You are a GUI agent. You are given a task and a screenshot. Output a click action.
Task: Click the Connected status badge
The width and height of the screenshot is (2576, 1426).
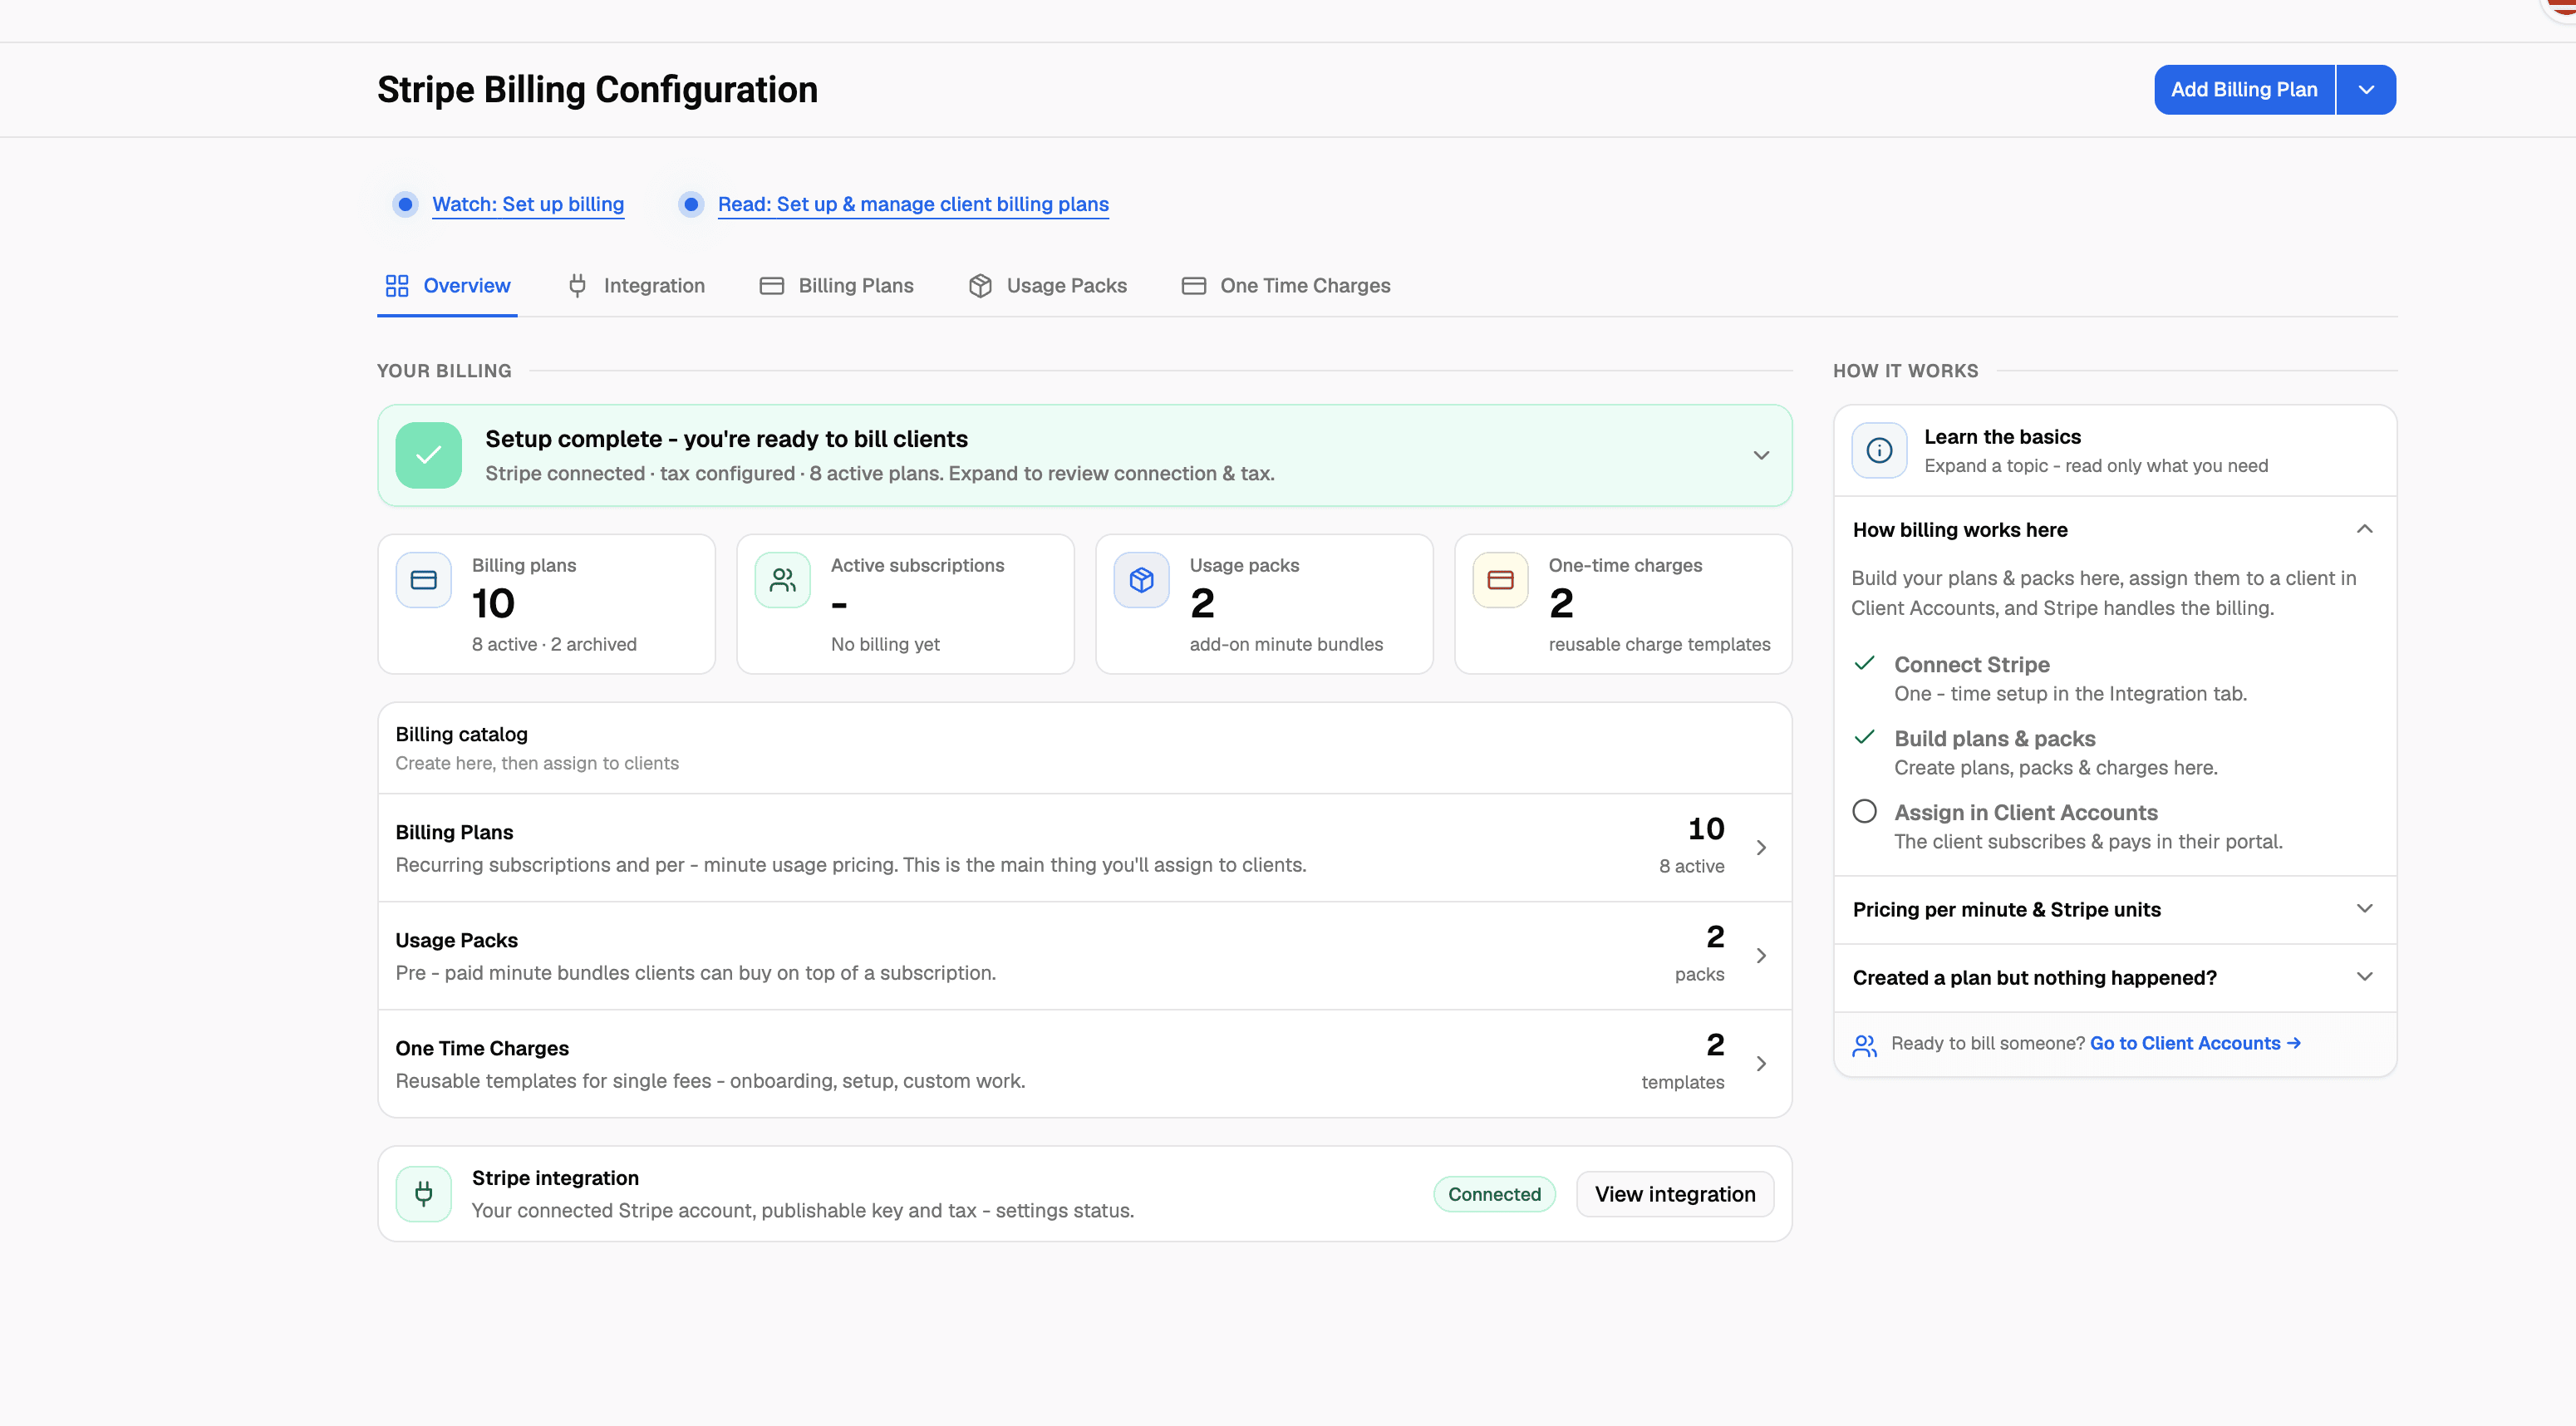[x=1494, y=1194]
